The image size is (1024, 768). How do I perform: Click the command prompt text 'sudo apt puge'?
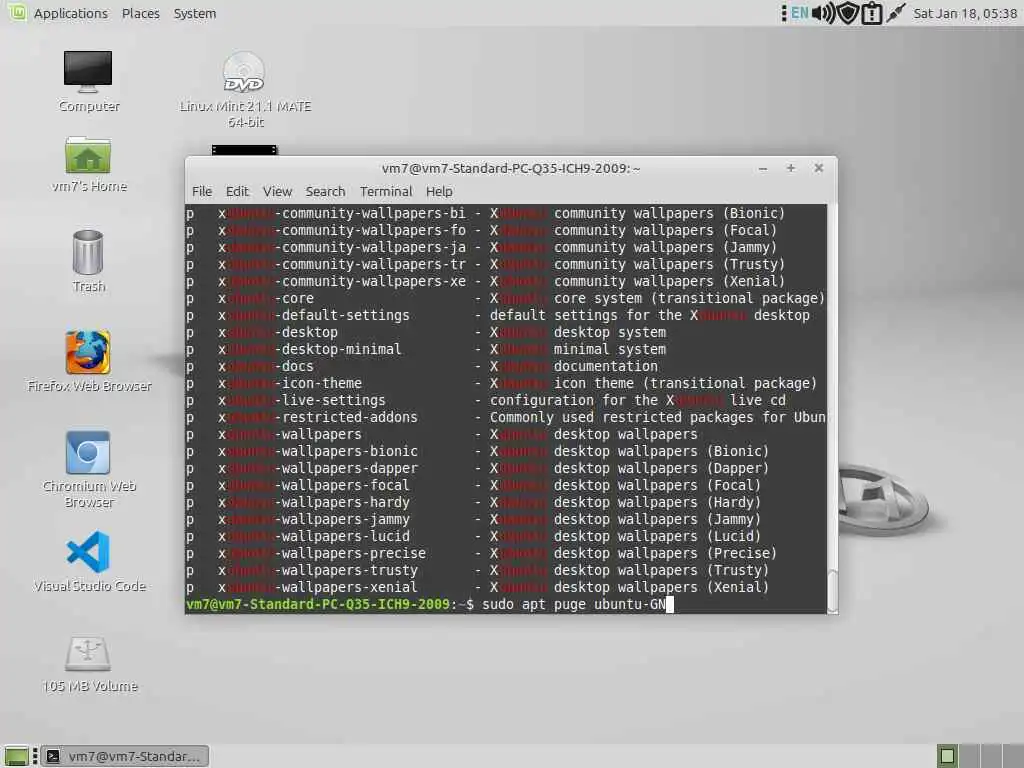(x=534, y=604)
